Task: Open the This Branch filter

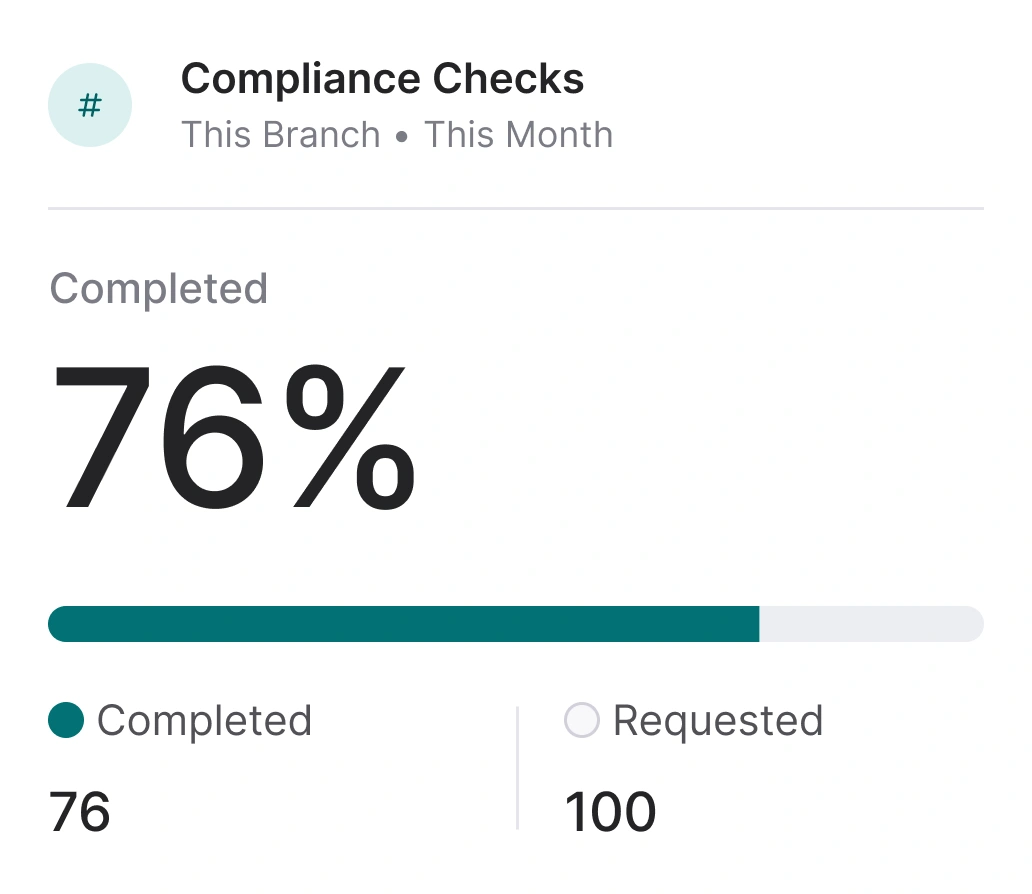Action: point(281,136)
